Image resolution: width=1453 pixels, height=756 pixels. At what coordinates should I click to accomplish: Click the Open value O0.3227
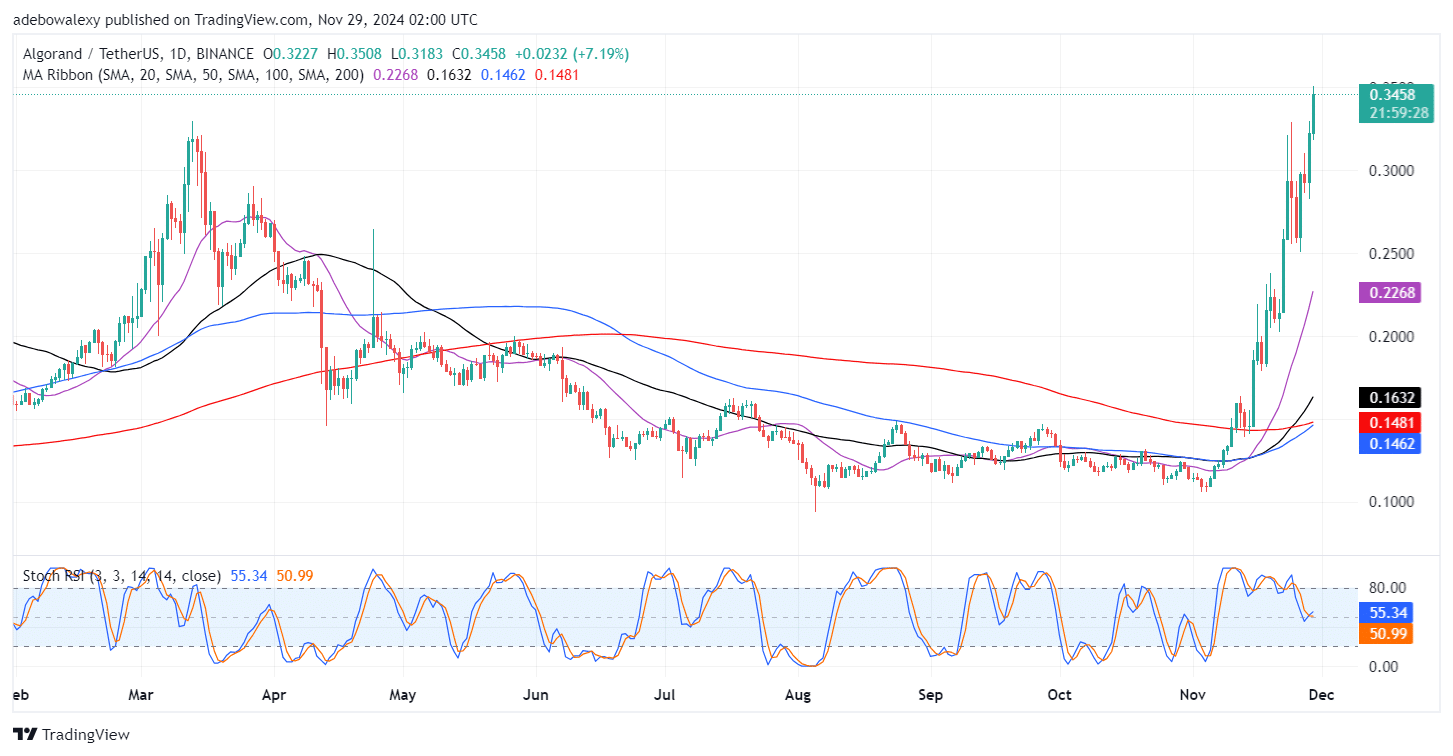[x=292, y=54]
